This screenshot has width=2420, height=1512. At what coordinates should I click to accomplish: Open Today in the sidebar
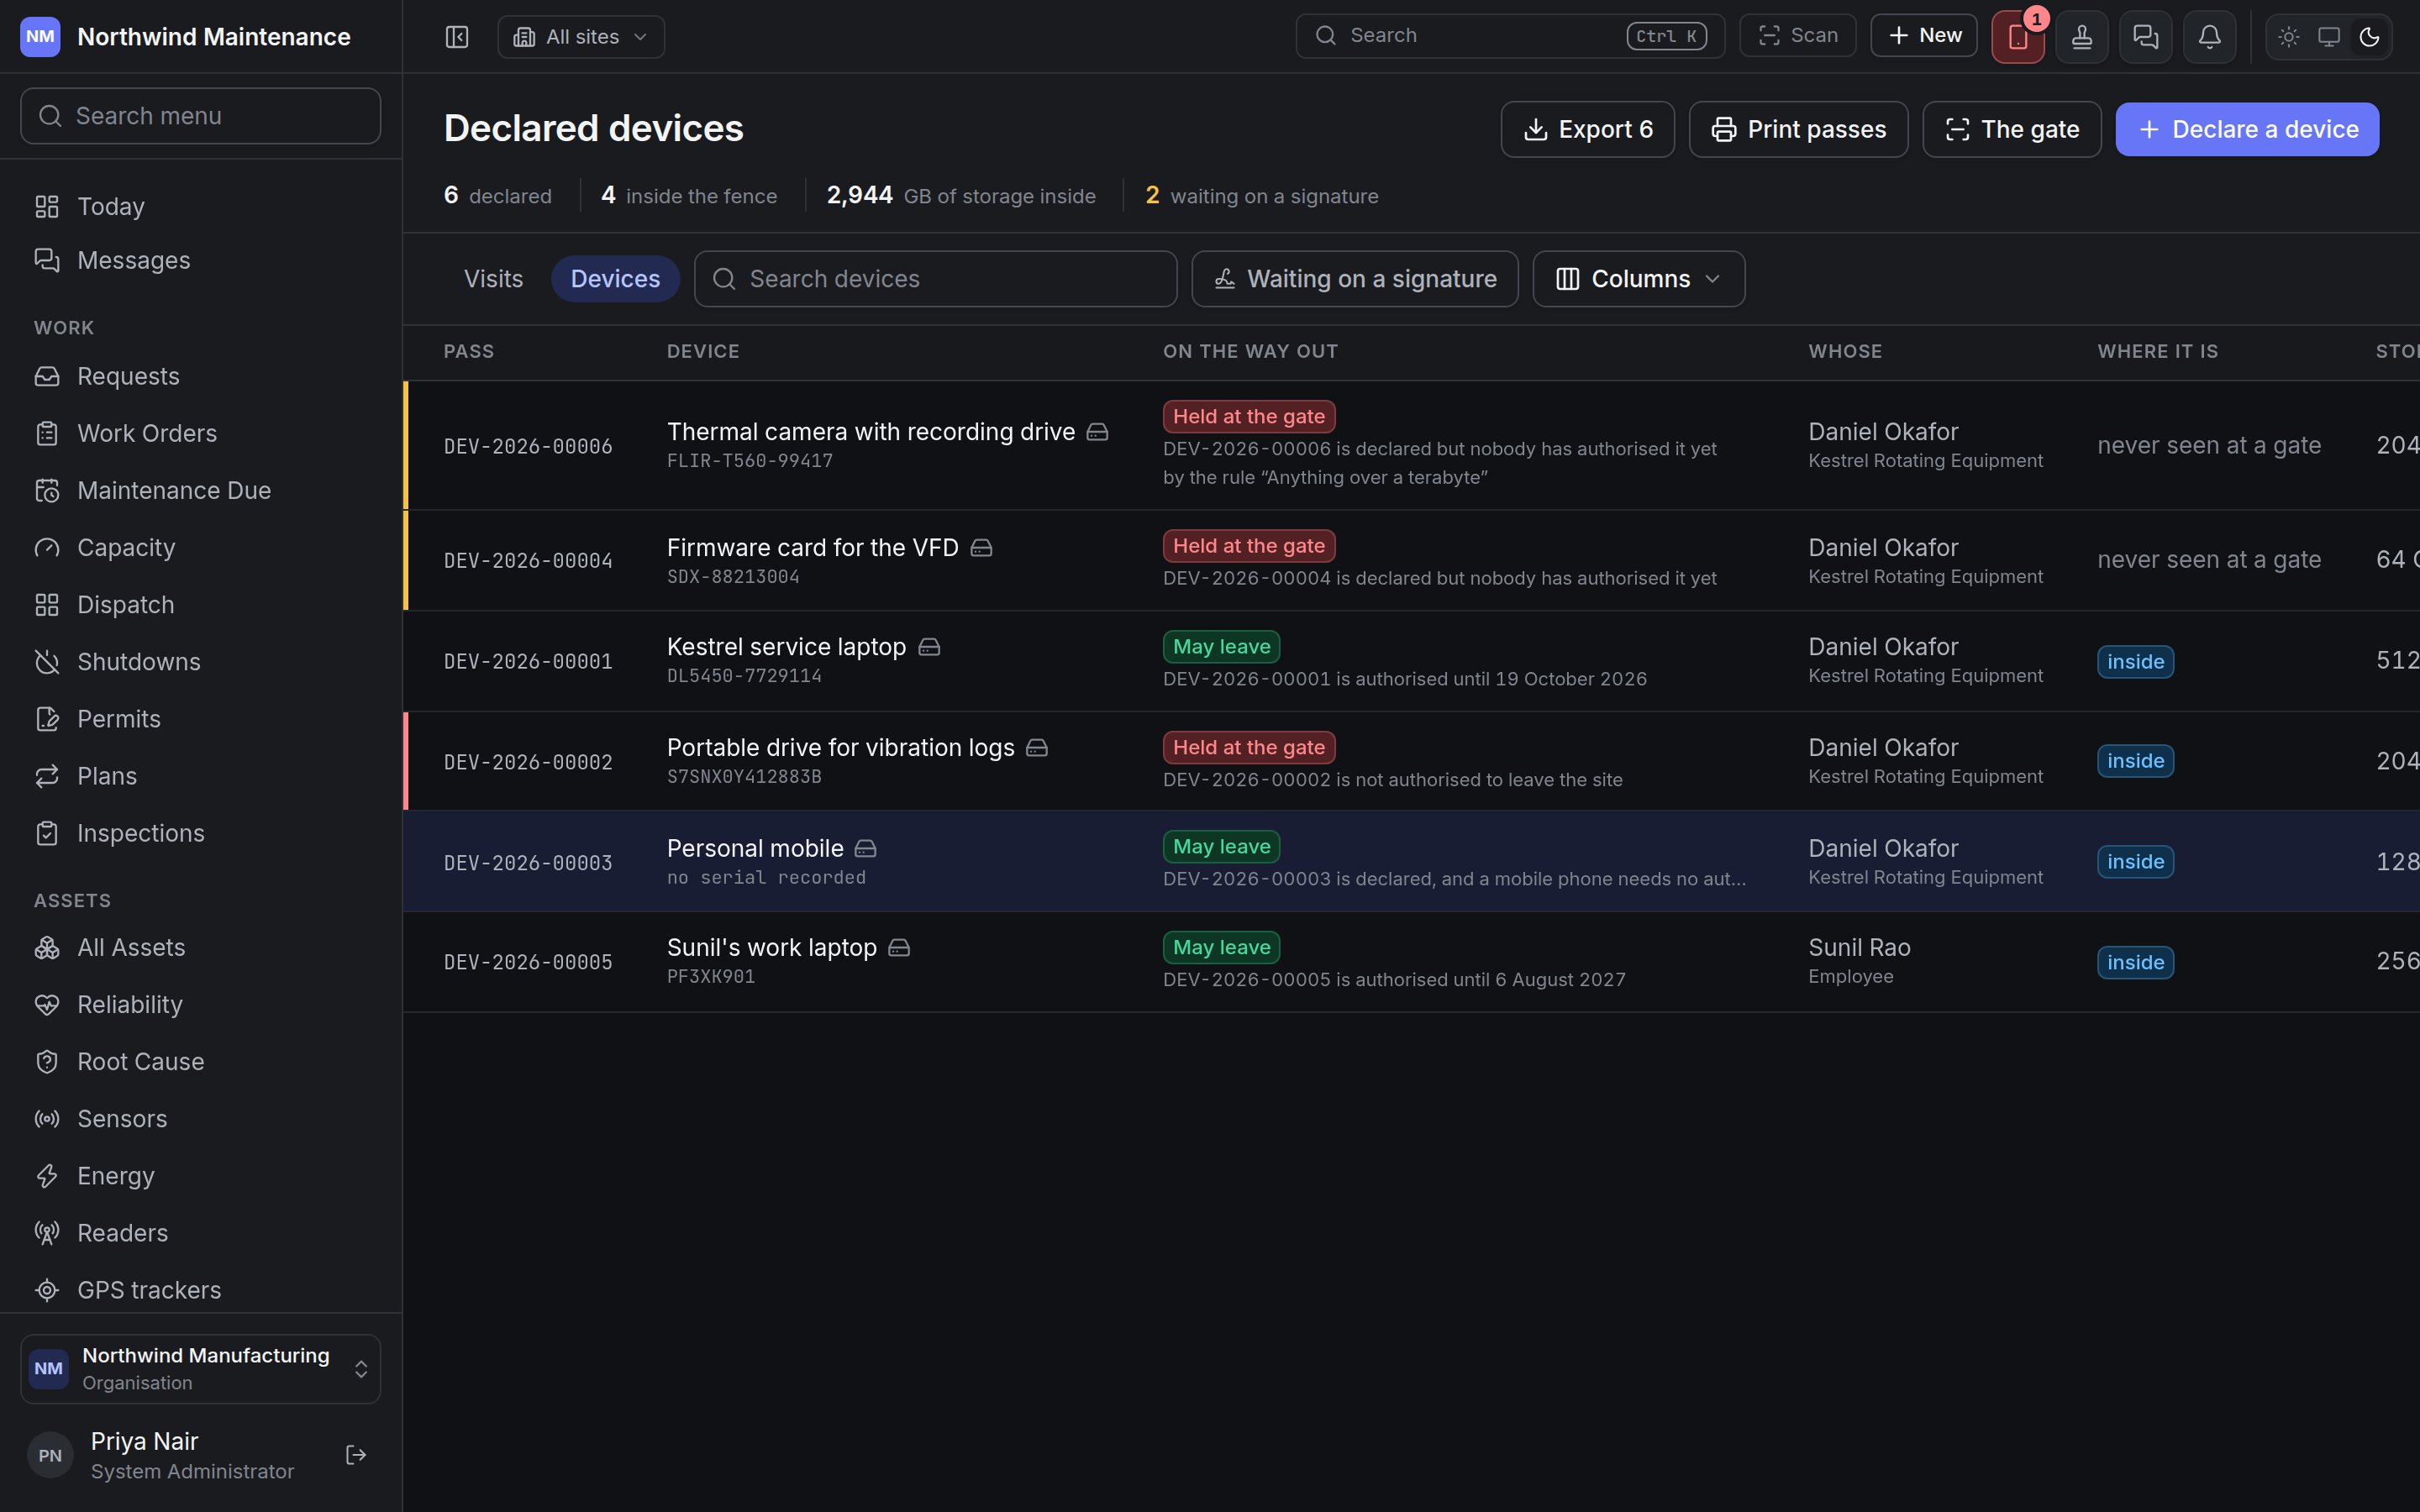pyautogui.click(x=200, y=206)
